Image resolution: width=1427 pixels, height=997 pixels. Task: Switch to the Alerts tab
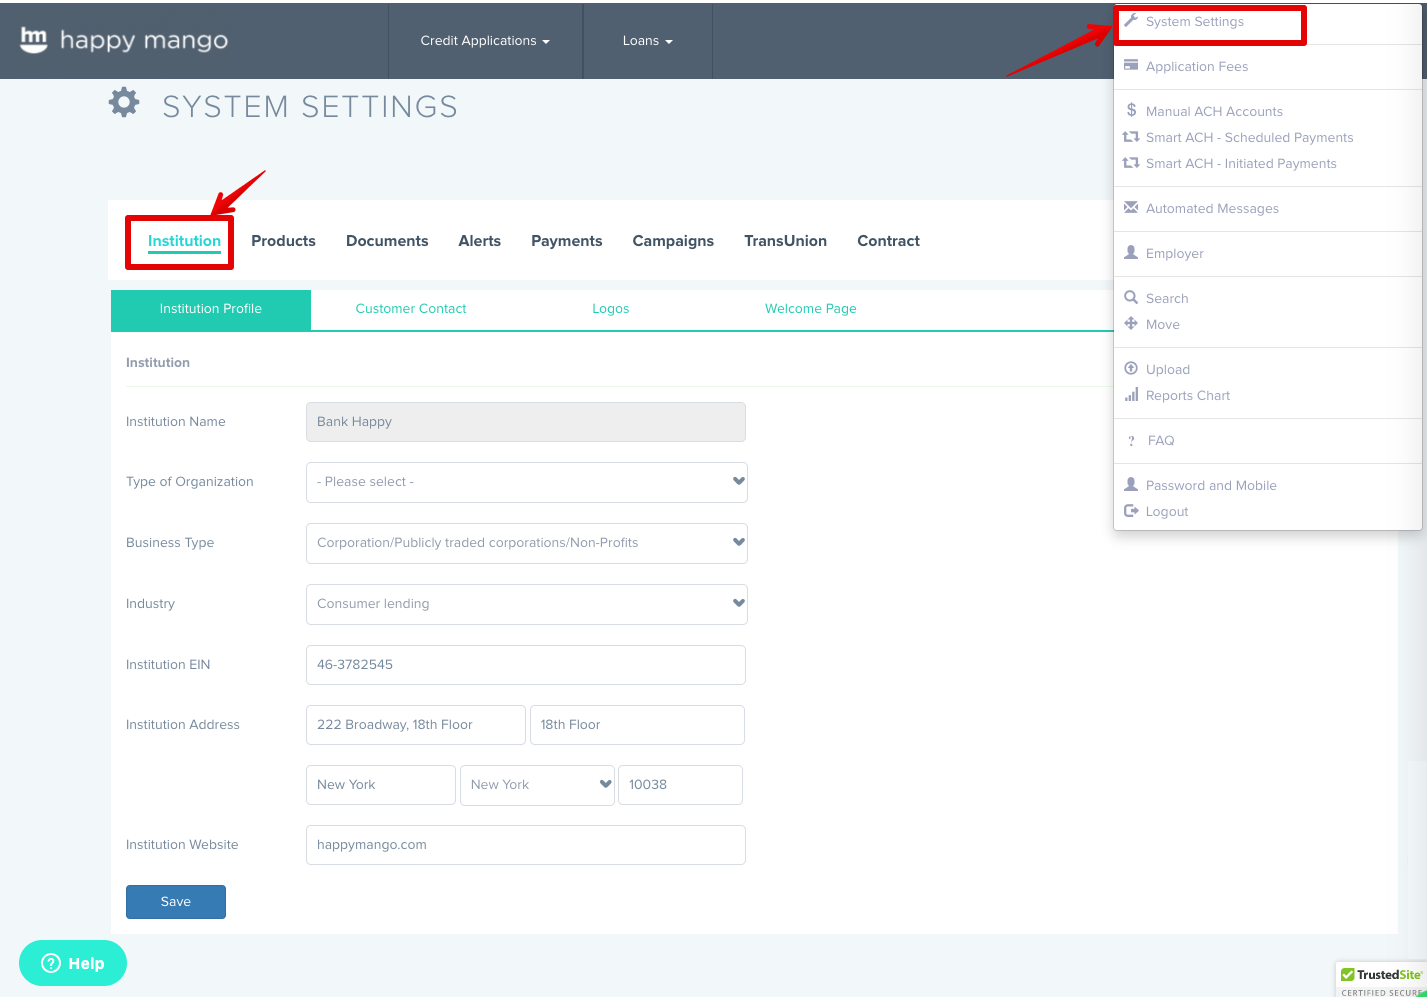pyautogui.click(x=480, y=241)
